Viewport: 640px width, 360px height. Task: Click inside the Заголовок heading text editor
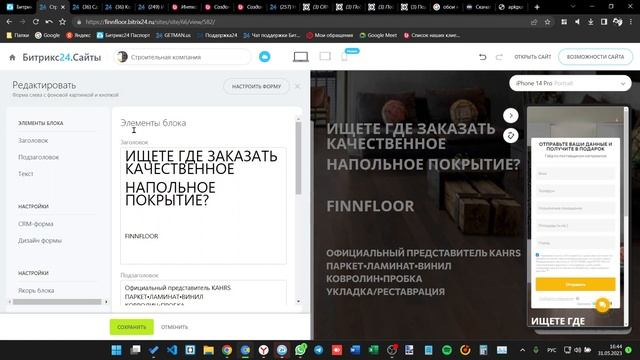click(x=203, y=206)
